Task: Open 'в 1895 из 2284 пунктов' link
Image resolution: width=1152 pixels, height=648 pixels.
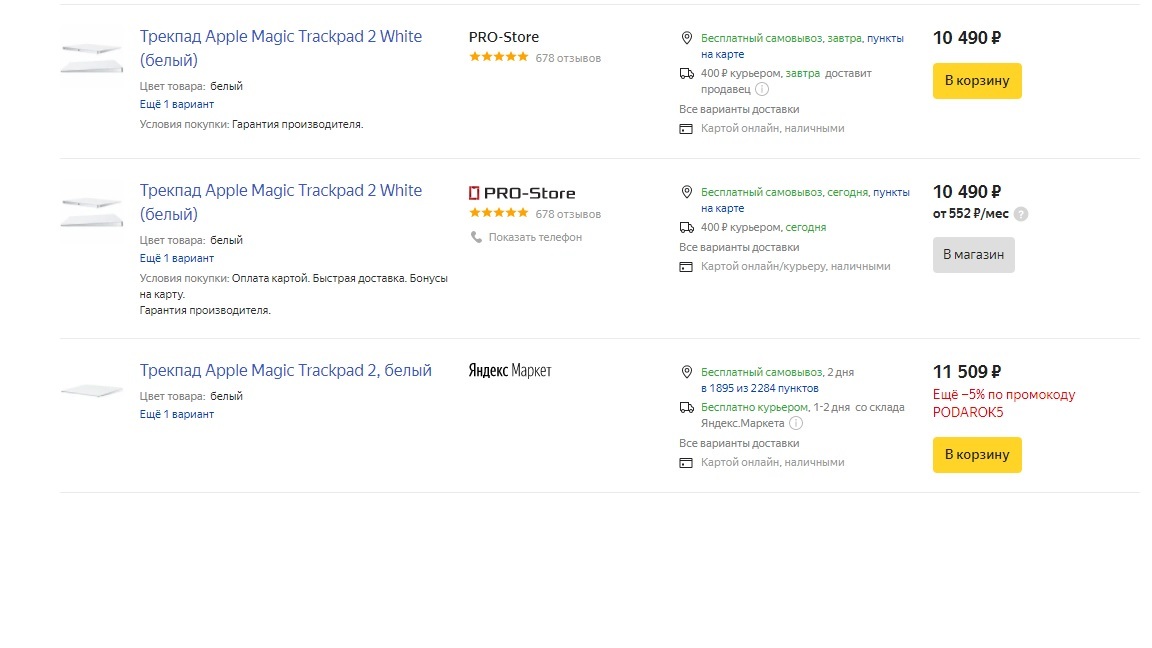Action: 760,388
